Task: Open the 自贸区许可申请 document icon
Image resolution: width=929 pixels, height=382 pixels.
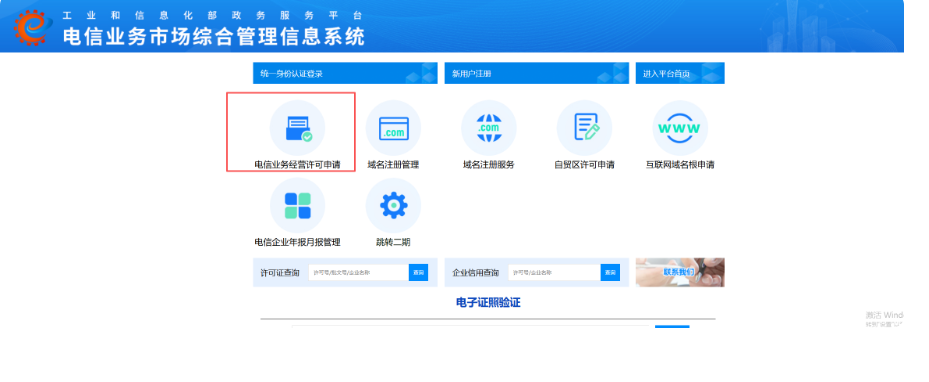Action: pos(584,128)
